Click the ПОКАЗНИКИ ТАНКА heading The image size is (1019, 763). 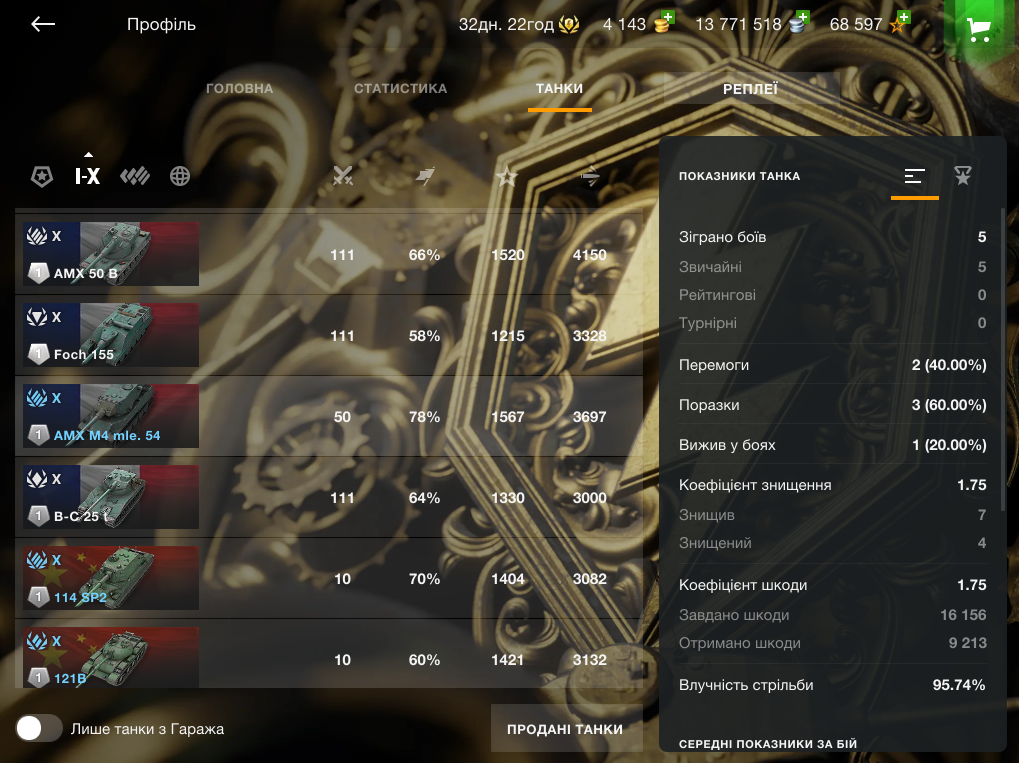coord(740,176)
